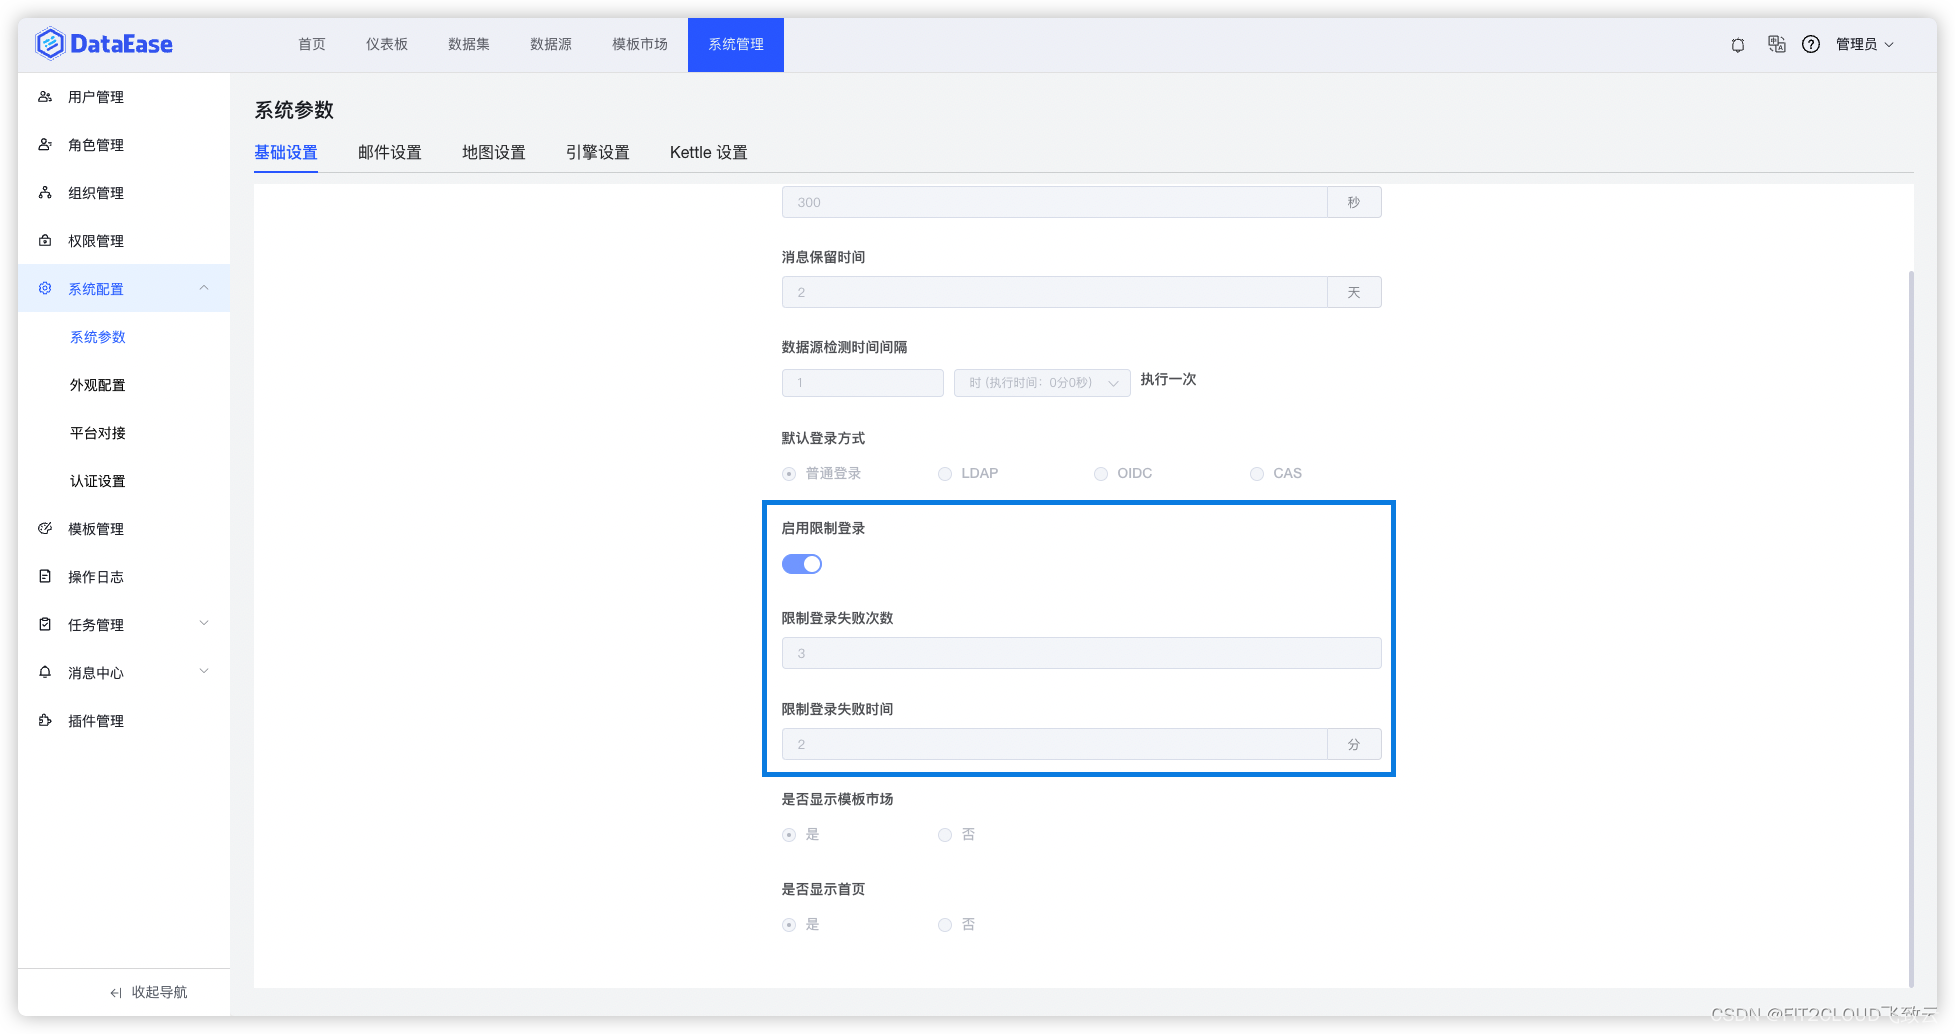This screenshot has height=1034, width=1955.
Task: Click the 权限管理 lock icon
Action: pos(45,241)
